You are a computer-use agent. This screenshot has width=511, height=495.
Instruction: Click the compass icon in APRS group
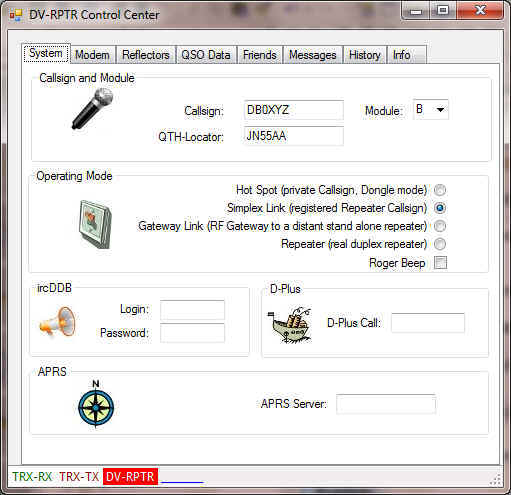coord(96,404)
